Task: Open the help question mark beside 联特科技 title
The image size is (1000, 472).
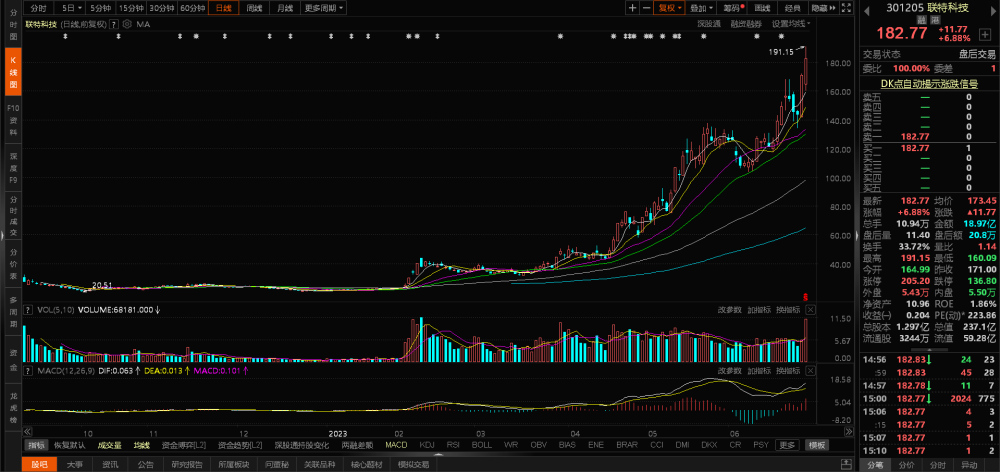Action: (x=114, y=24)
